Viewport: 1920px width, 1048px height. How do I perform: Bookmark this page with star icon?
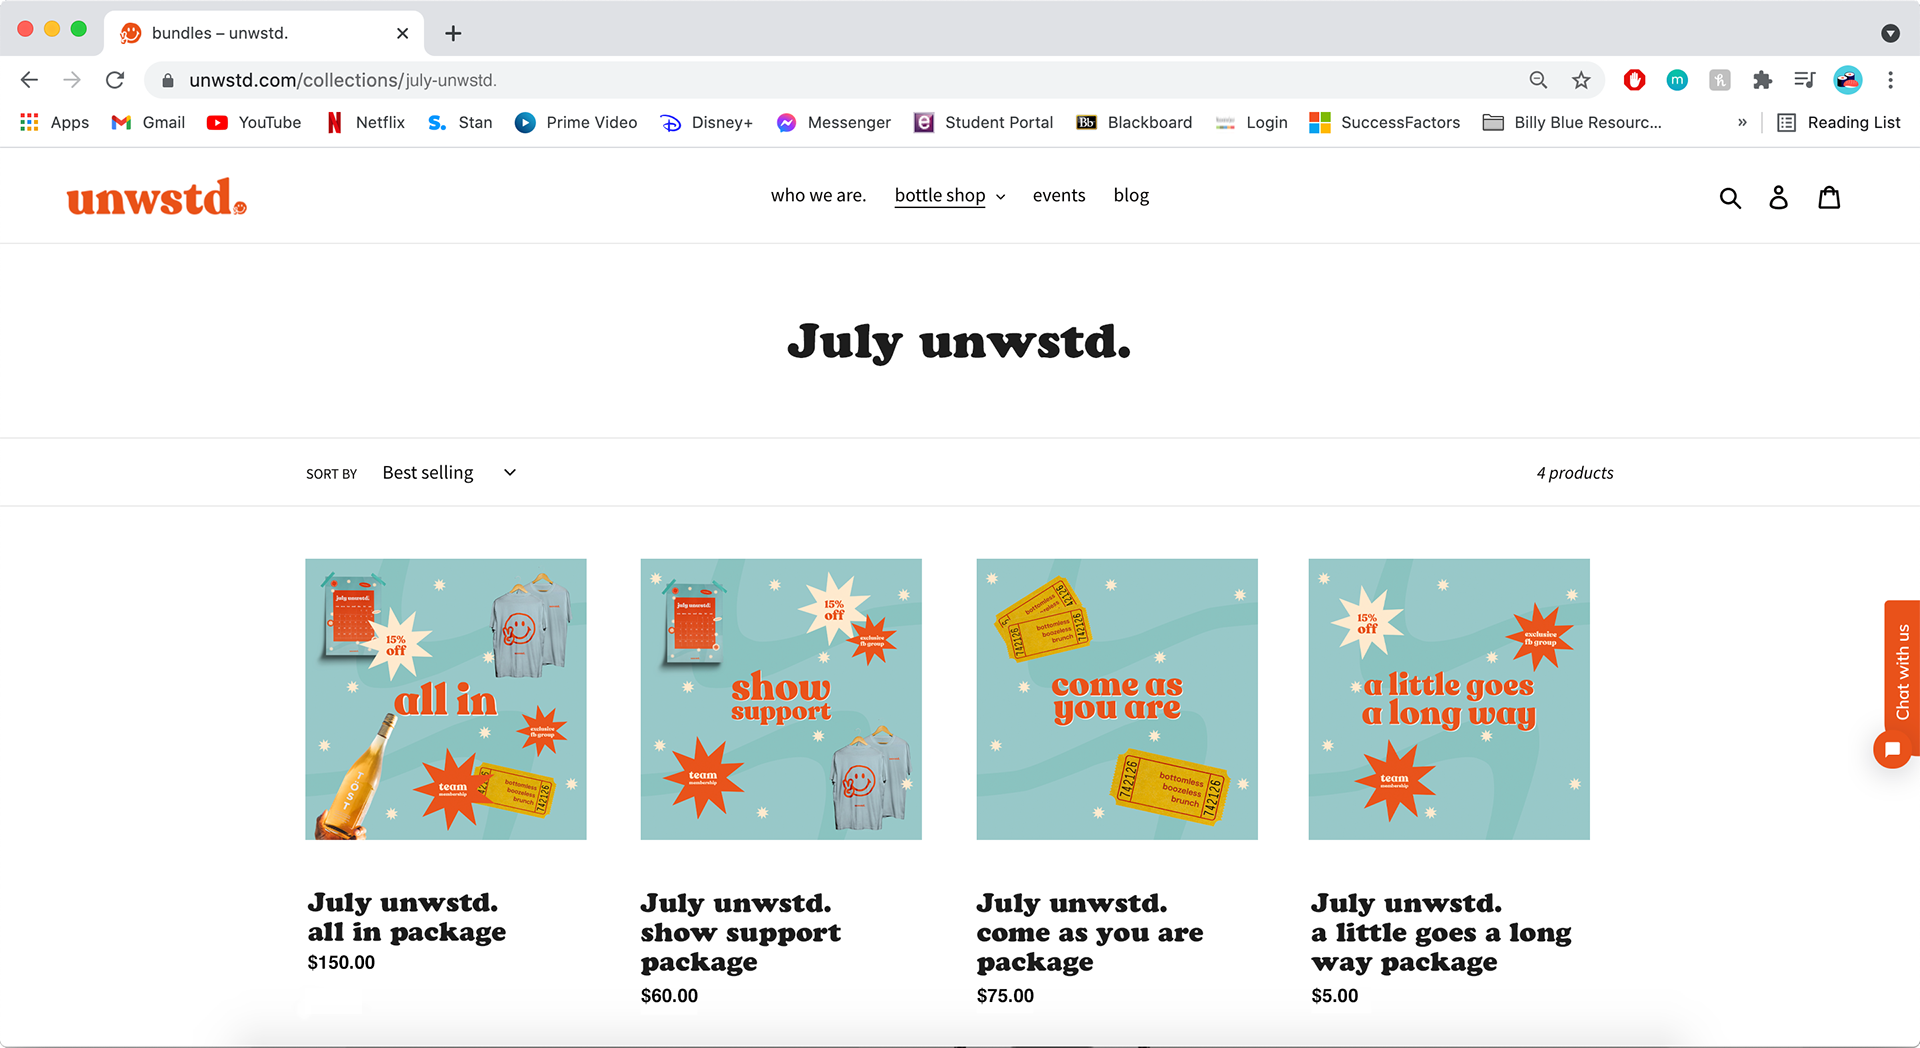(x=1581, y=80)
